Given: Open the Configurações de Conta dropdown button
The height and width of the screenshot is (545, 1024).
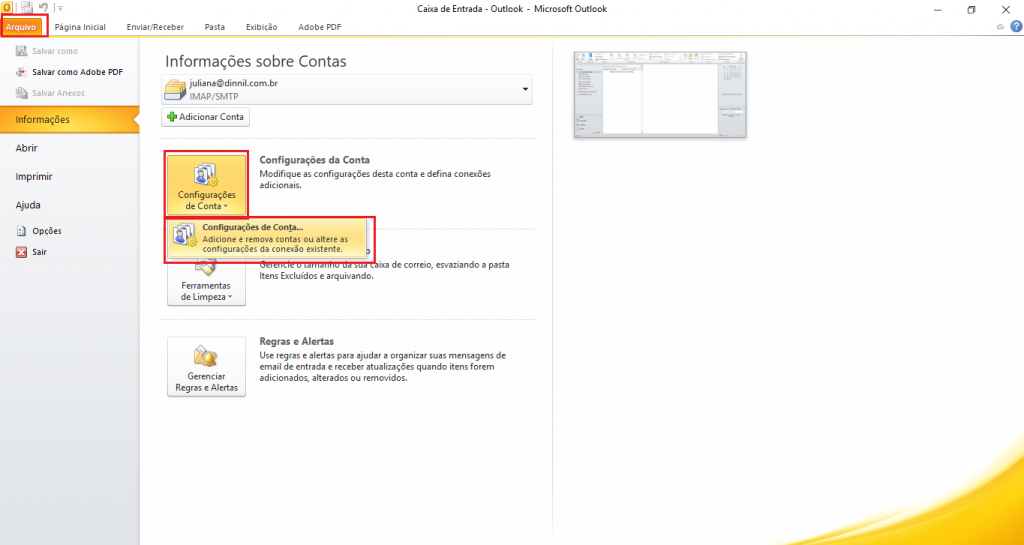Looking at the screenshot, I should click(206, 185).
